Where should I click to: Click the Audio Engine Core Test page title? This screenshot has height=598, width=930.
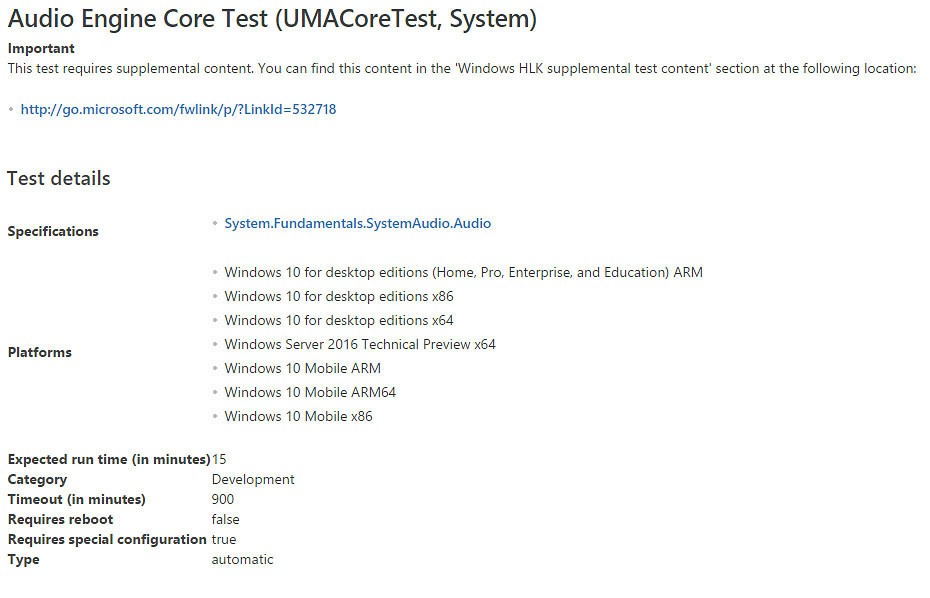coord(272,19)
